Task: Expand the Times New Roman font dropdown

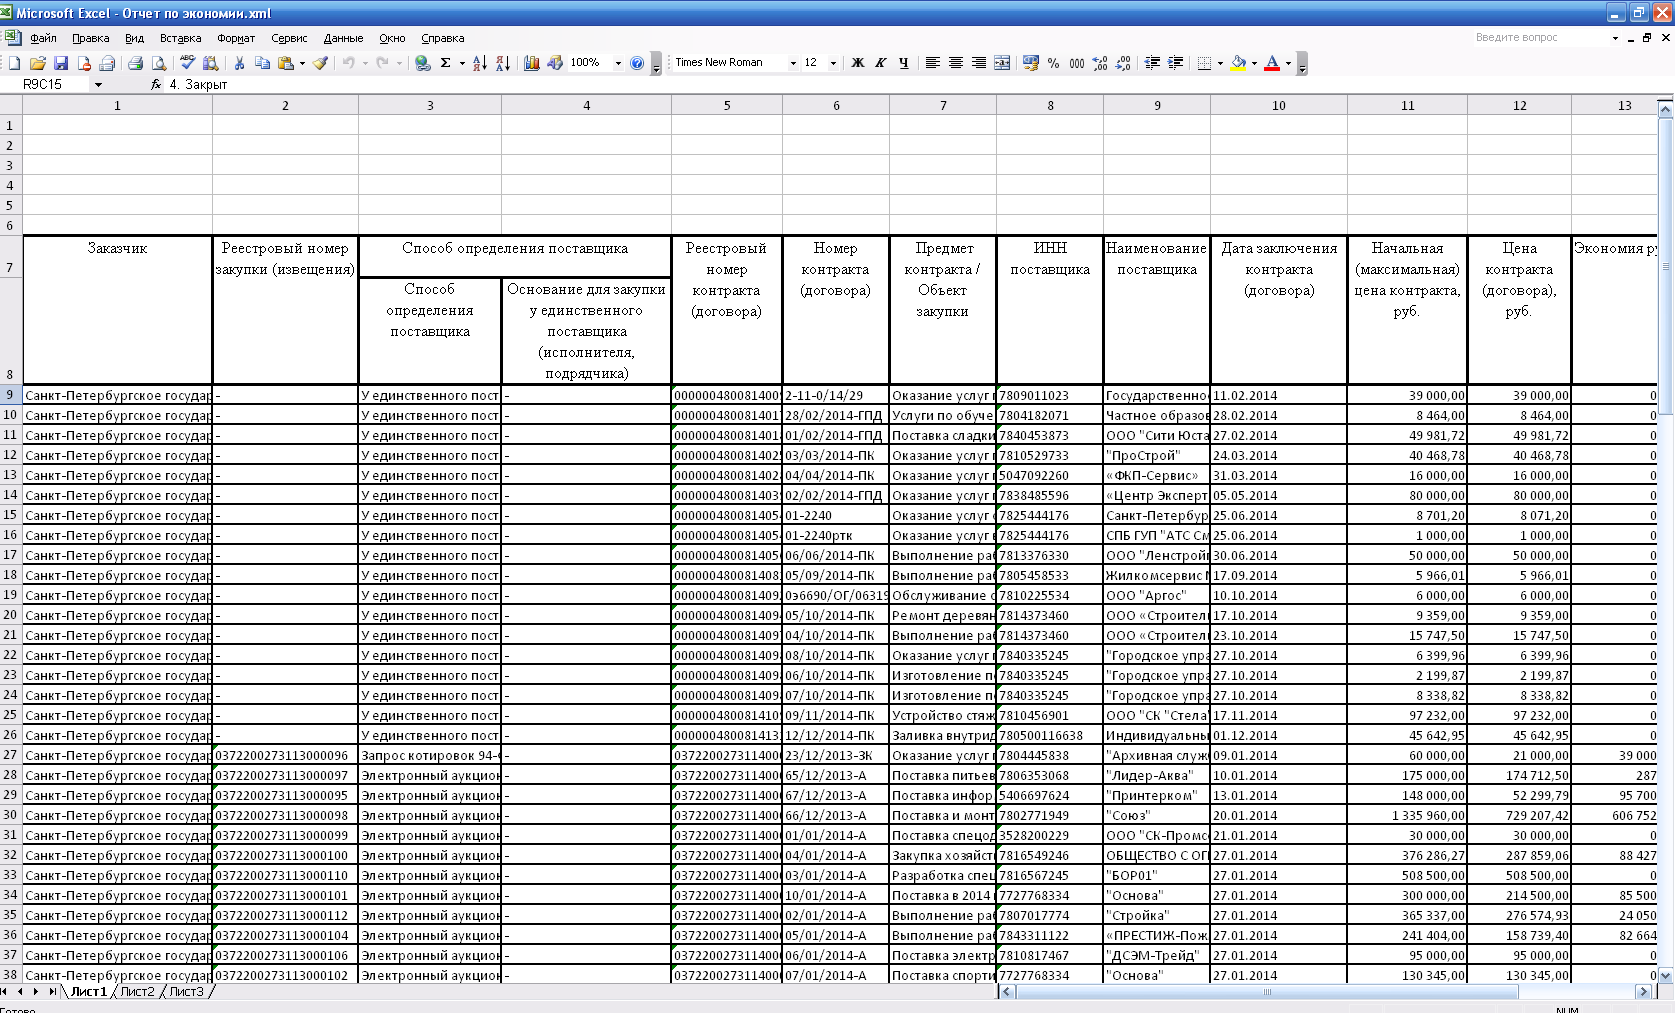Action: [x=793, y=63]
